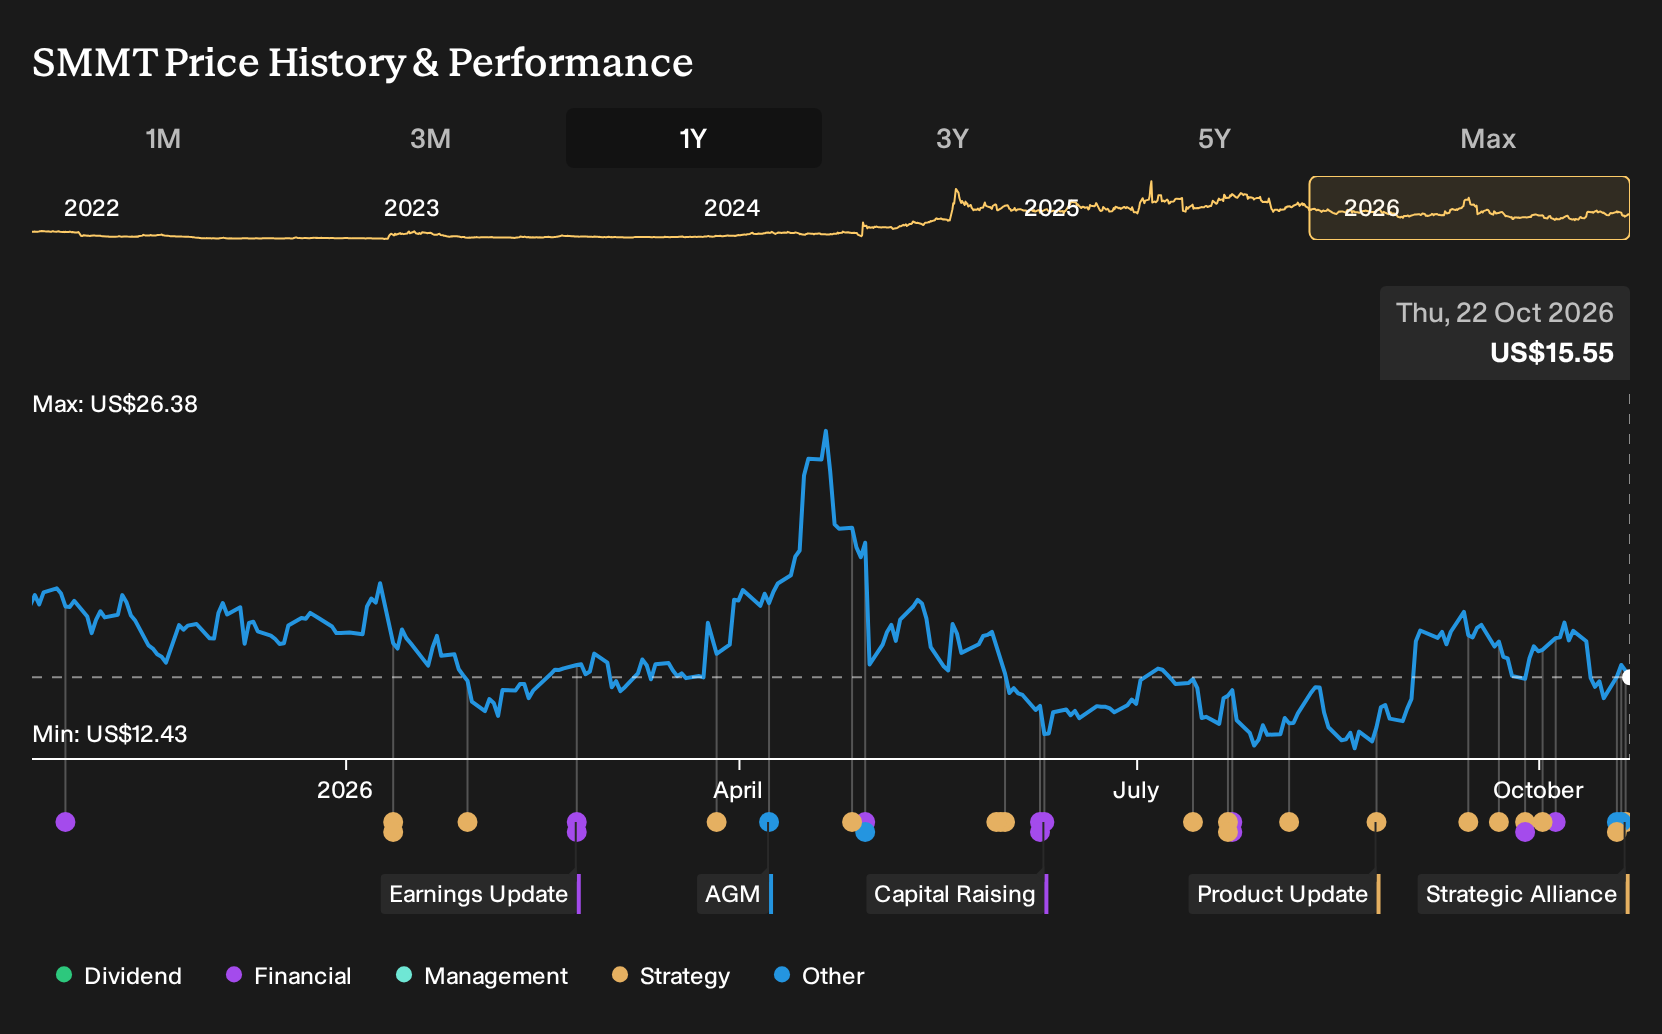Select the 1Y time range tab

693,139
